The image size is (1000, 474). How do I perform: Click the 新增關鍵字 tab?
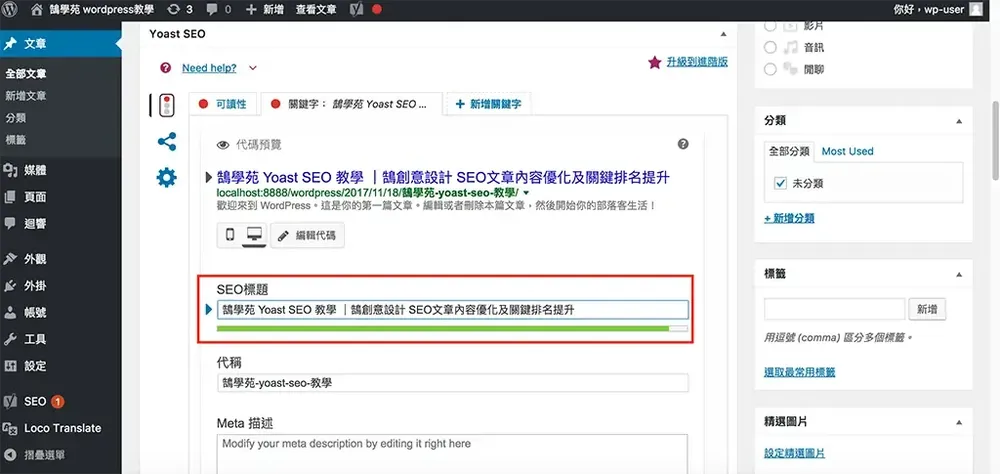pos(489,104)
